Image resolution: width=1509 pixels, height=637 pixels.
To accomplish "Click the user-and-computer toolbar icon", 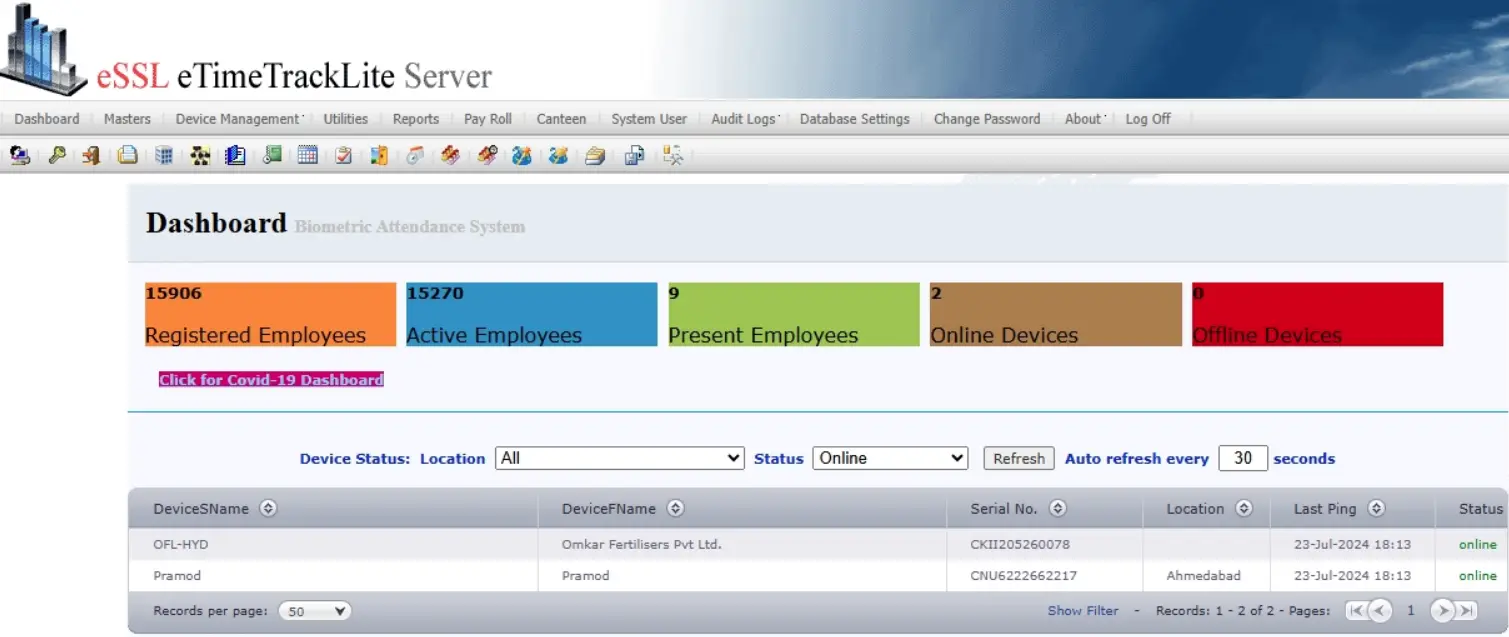I will click(x=19, y=155).
